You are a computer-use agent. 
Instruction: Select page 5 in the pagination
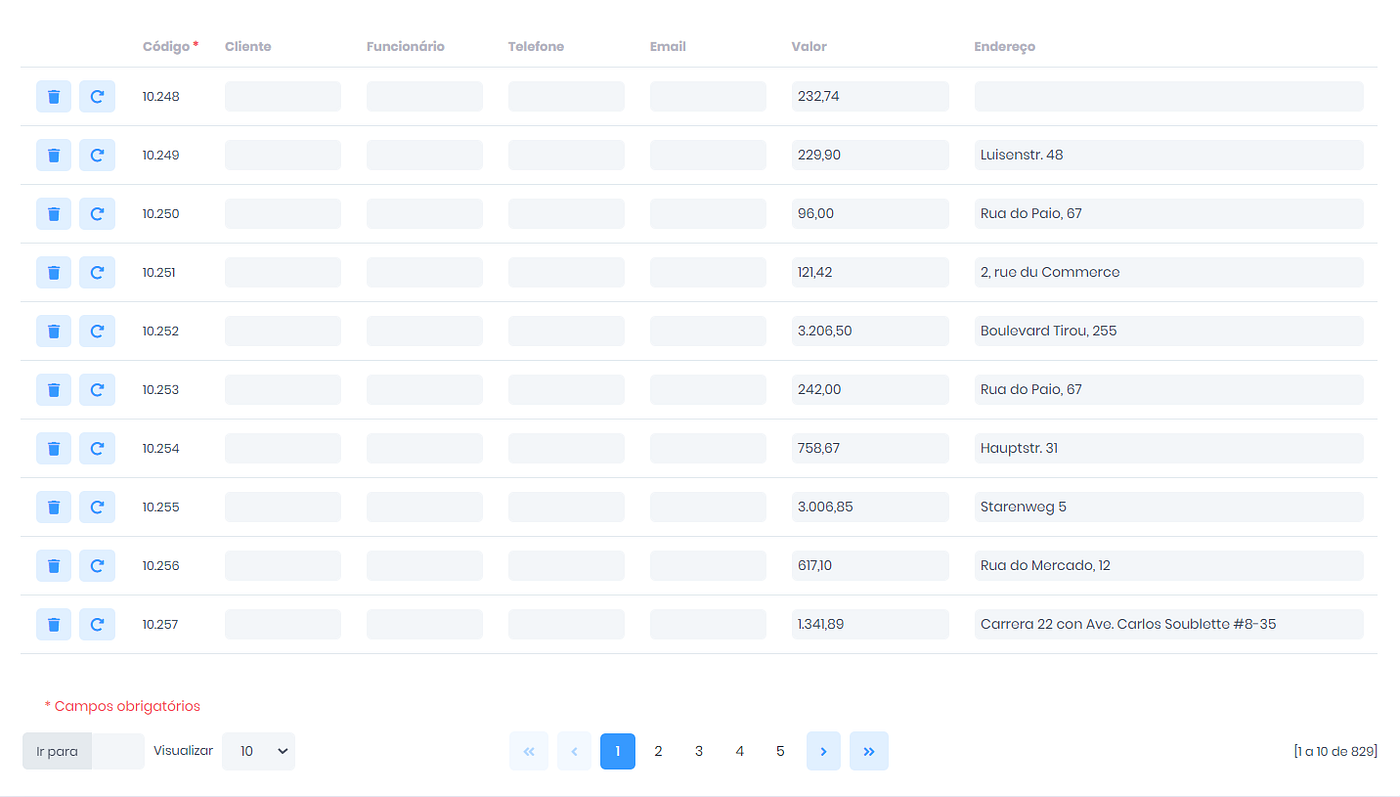tap(780, 751)
